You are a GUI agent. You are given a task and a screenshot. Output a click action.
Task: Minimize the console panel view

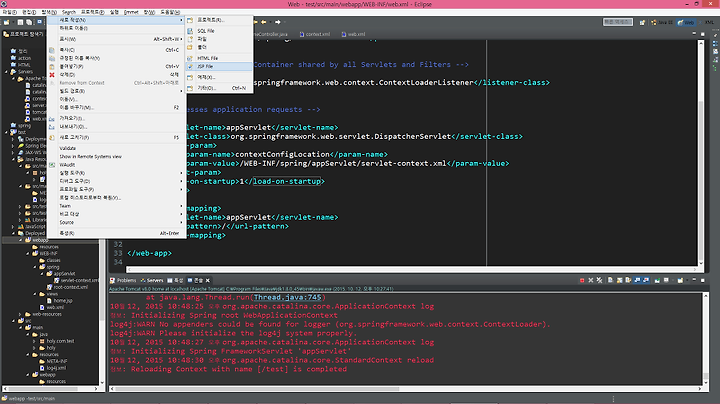pyautogui.click(x=694, y=280)
